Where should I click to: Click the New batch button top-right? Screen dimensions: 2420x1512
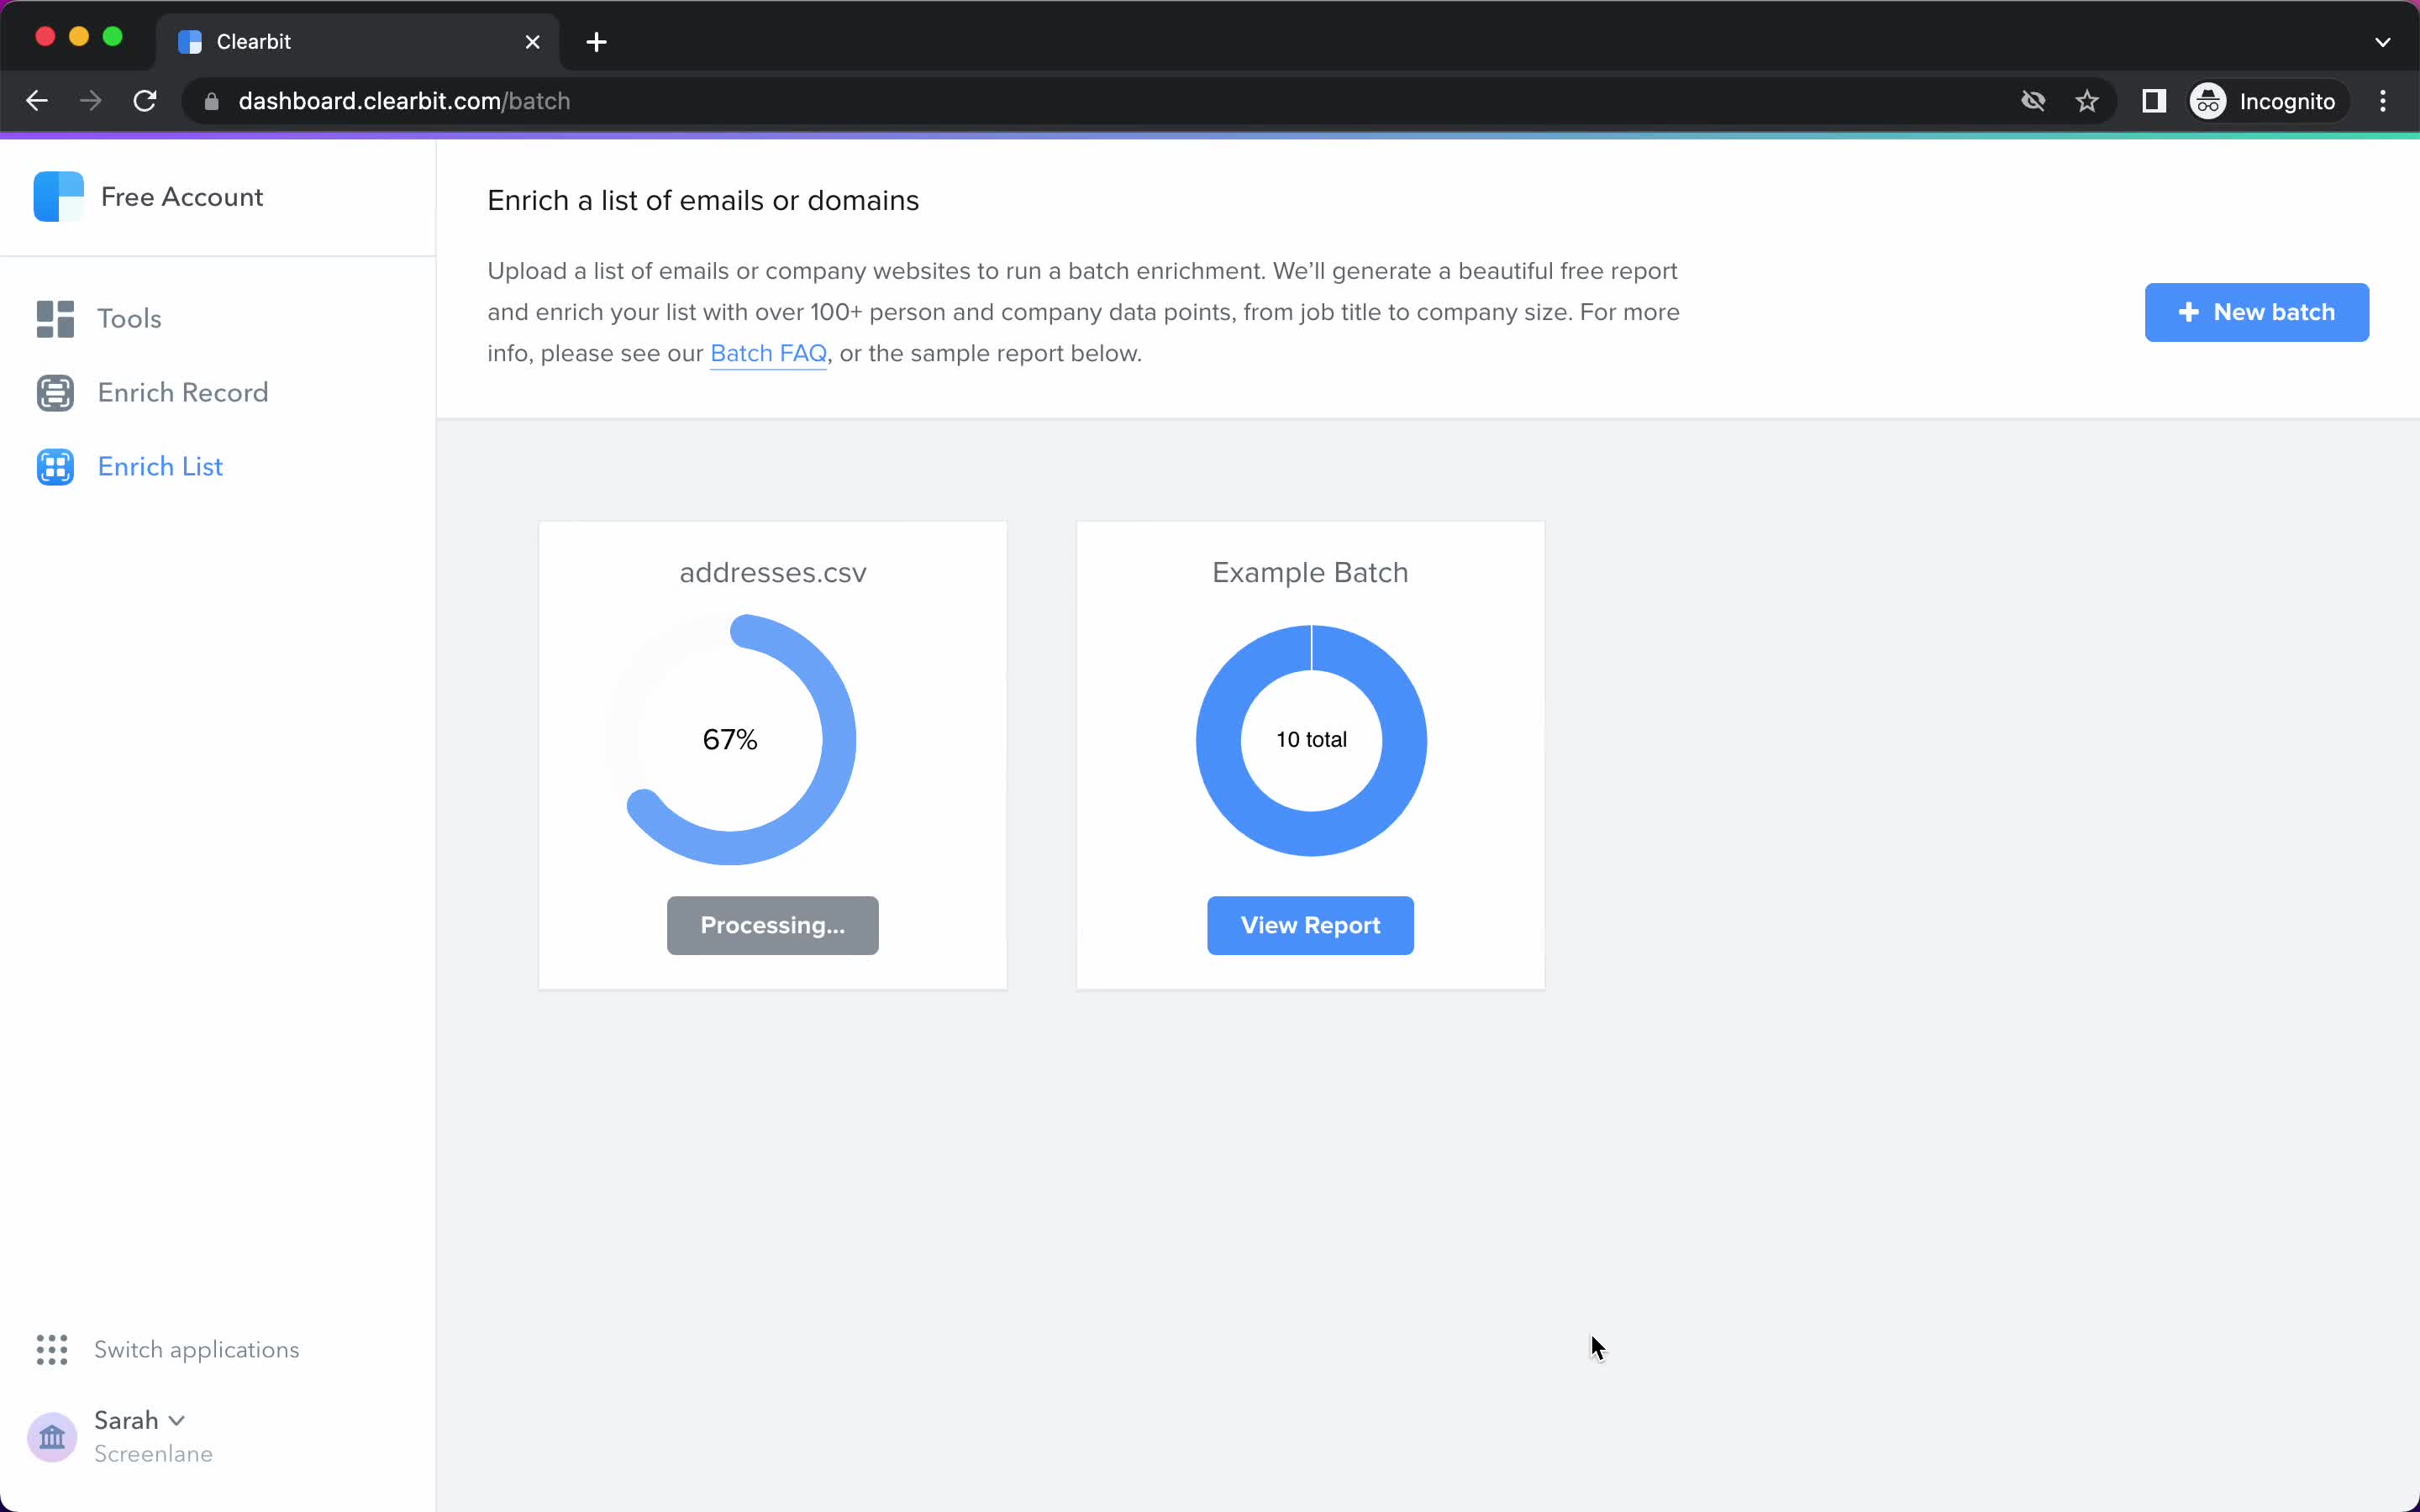(2256, 312)
